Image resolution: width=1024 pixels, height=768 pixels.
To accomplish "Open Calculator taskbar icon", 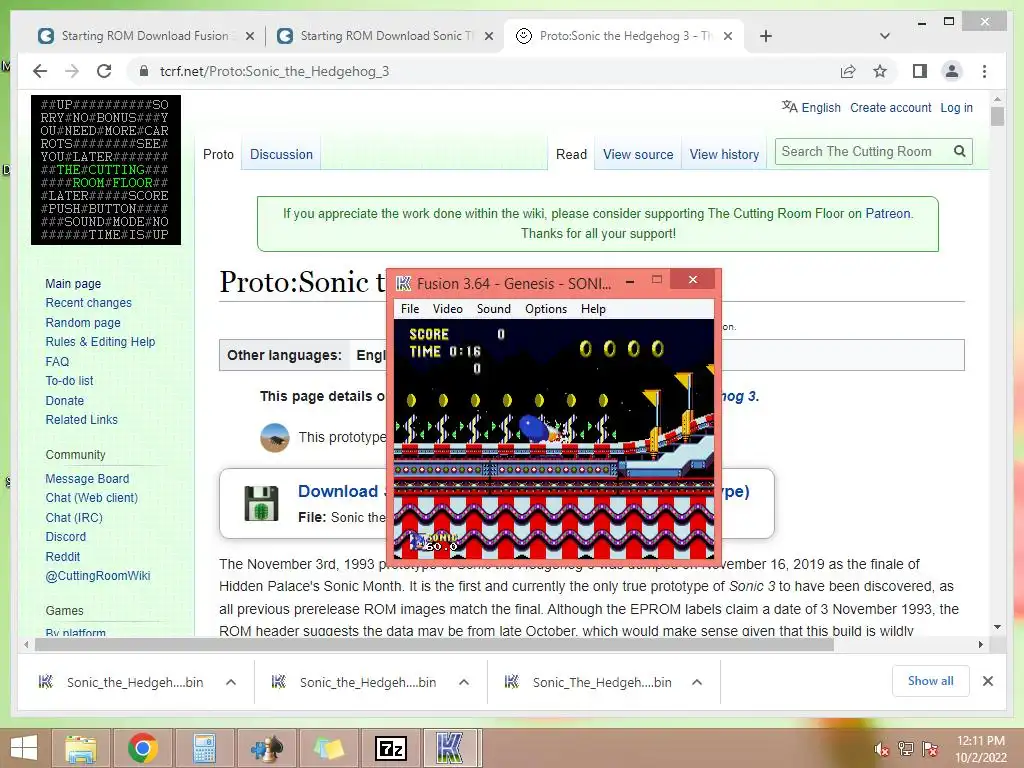I will coord(204,748).
